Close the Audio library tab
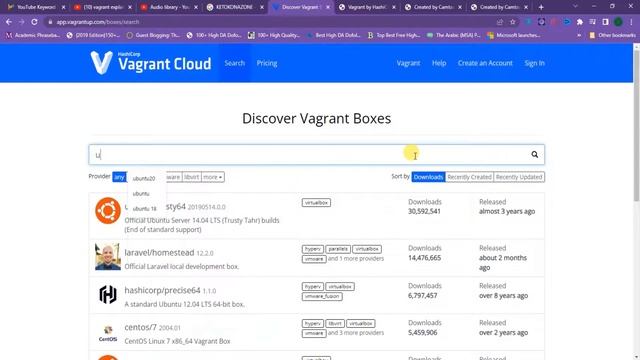 tap(196, 7)
